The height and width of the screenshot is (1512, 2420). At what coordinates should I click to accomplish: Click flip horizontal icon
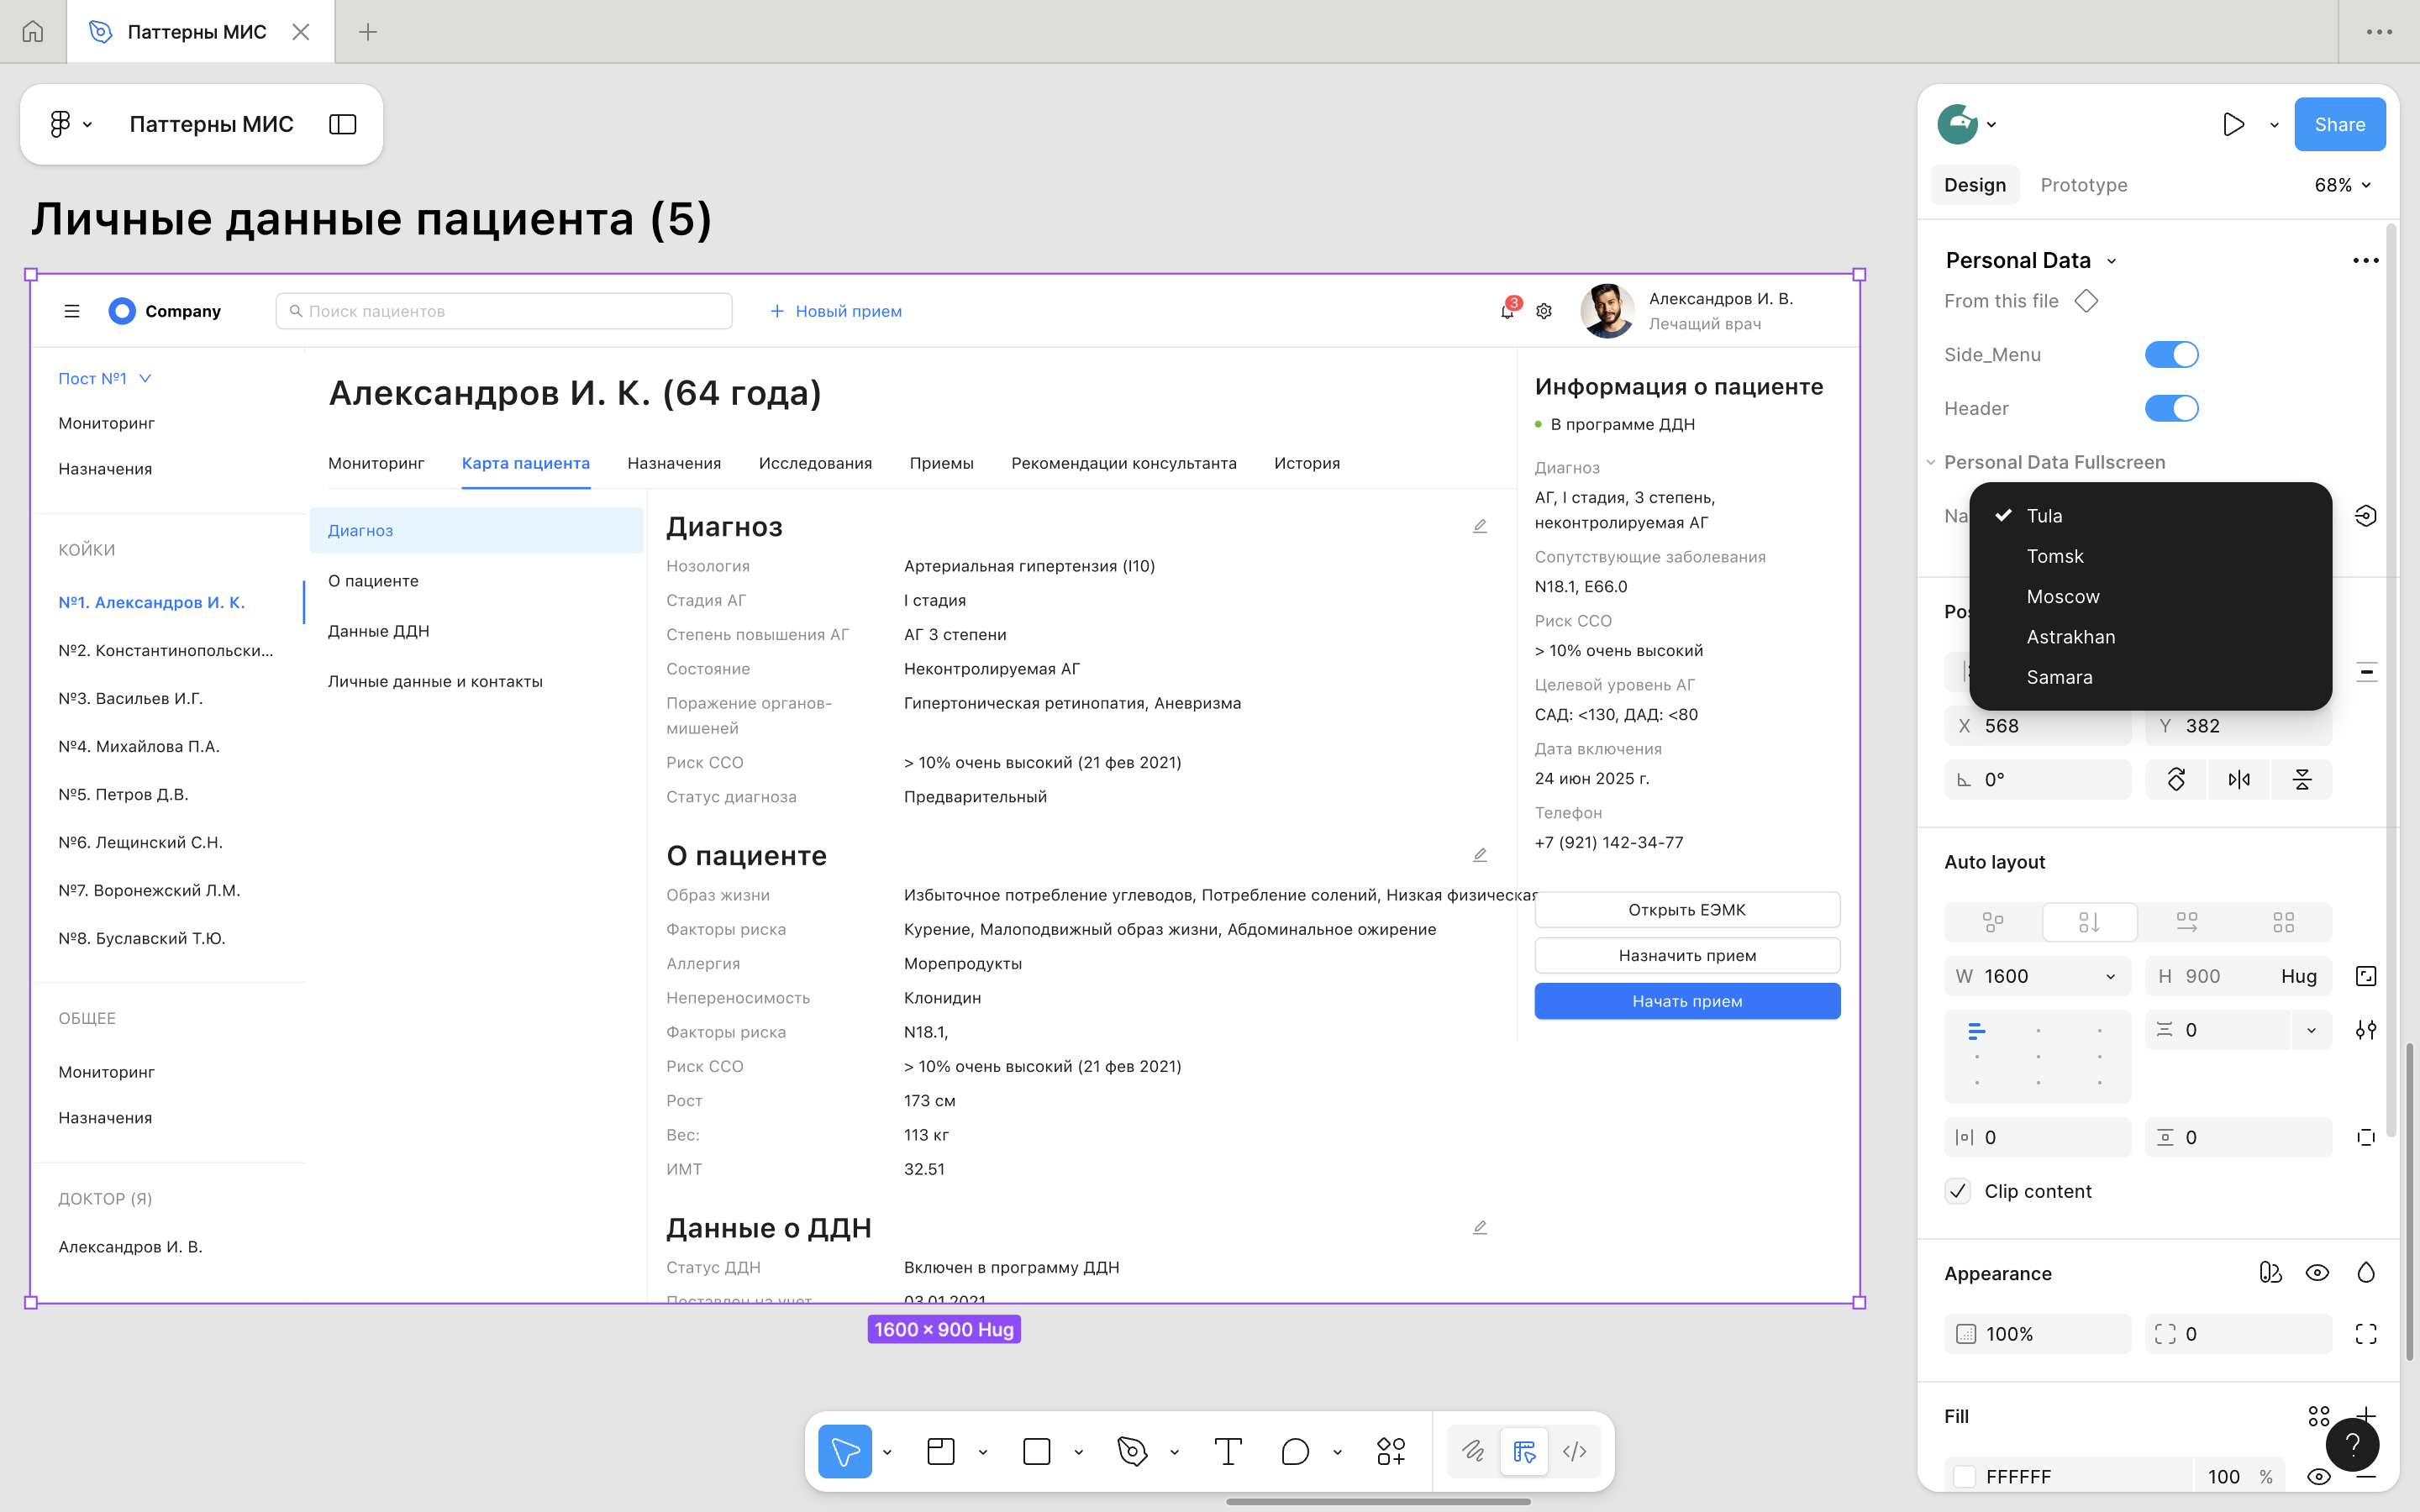tap(2239, 780)
